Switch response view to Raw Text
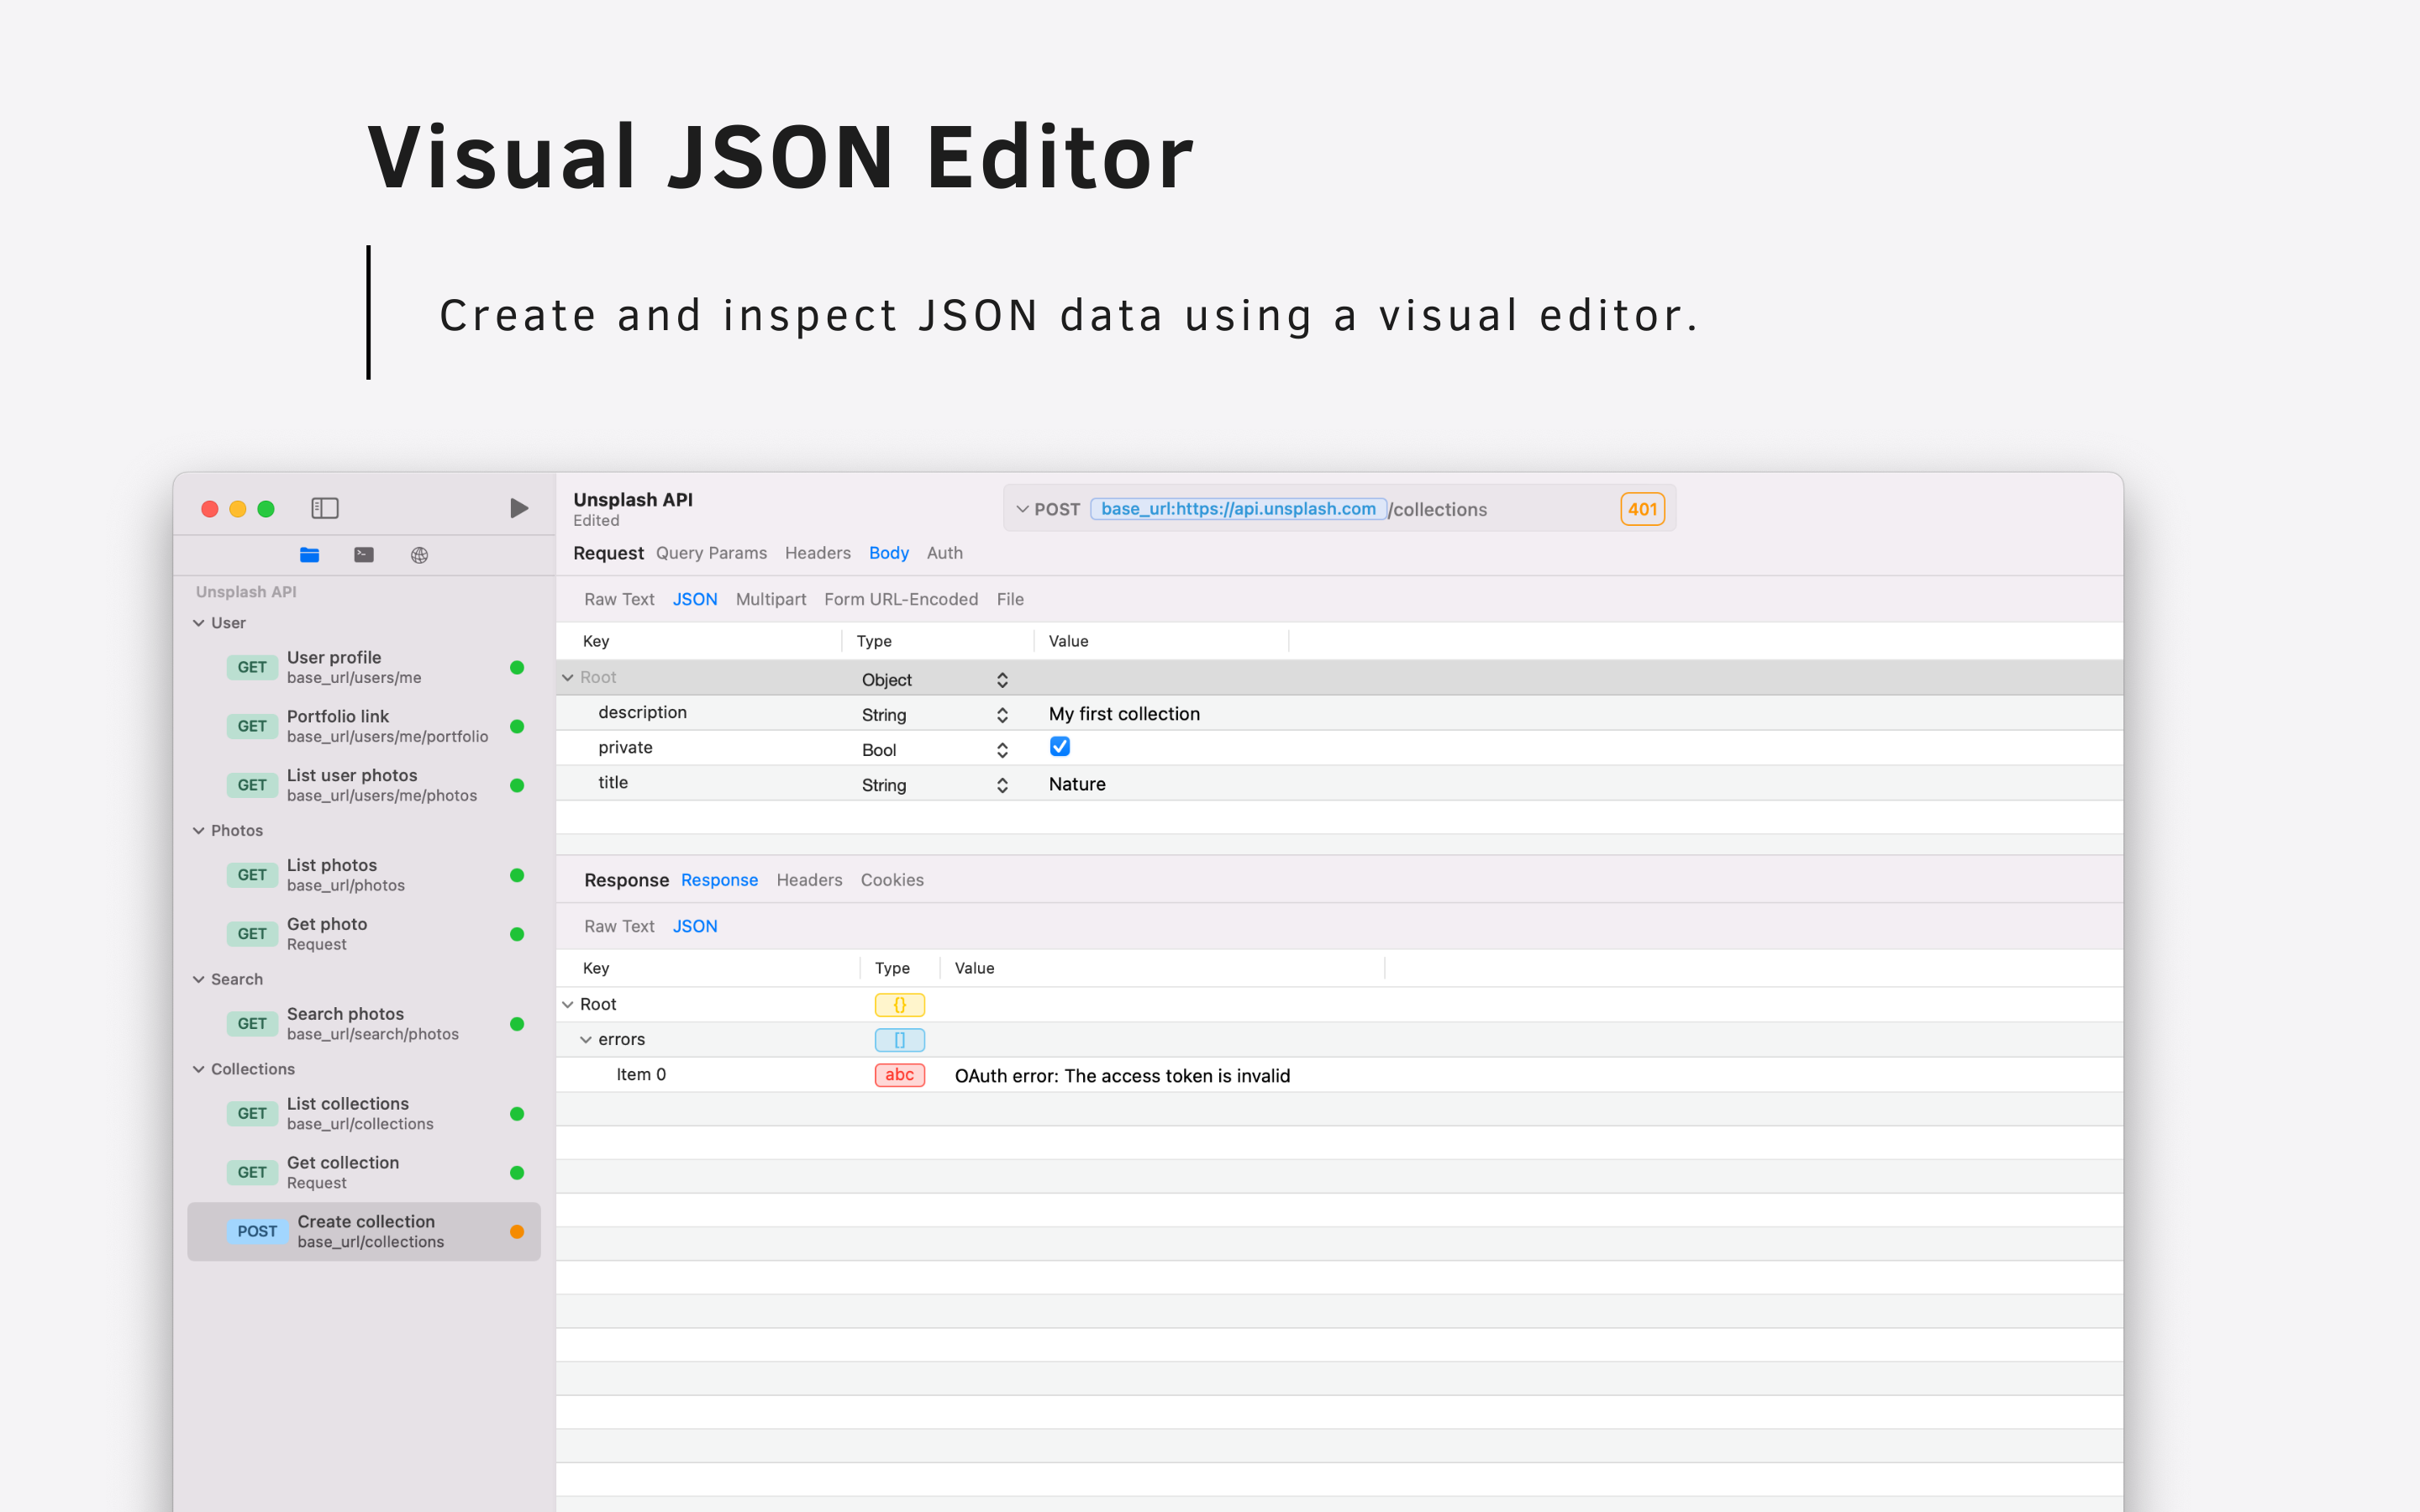The image size is (2420, 1512). [619, 926]
